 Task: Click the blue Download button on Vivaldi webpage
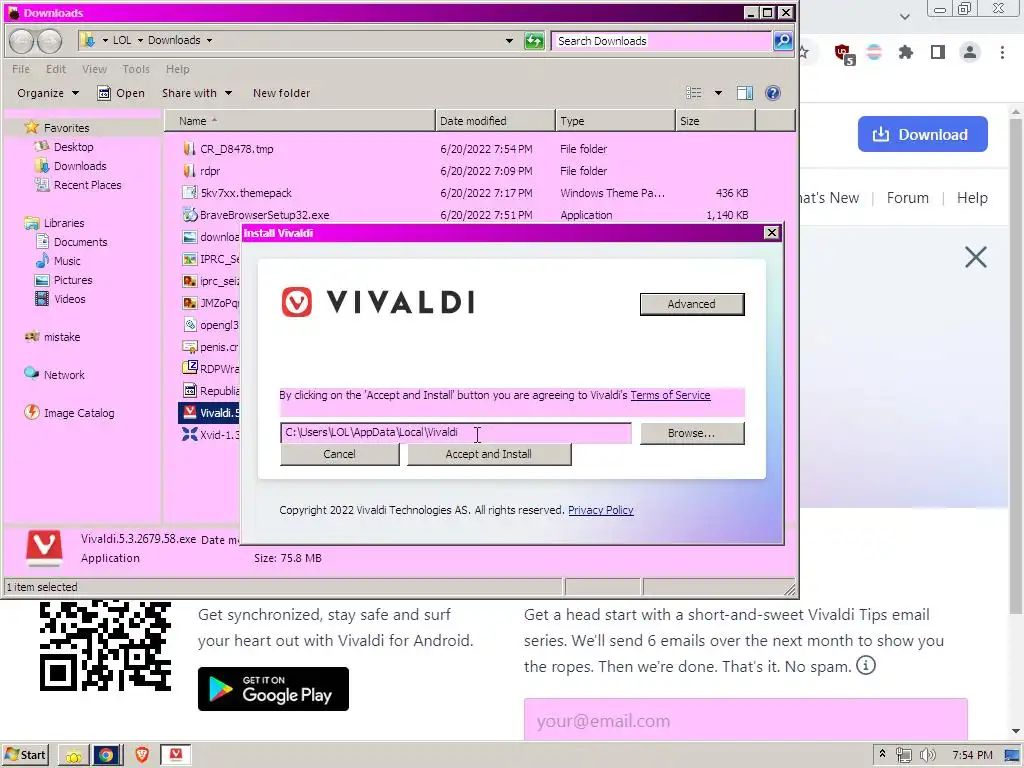(922, 135)
